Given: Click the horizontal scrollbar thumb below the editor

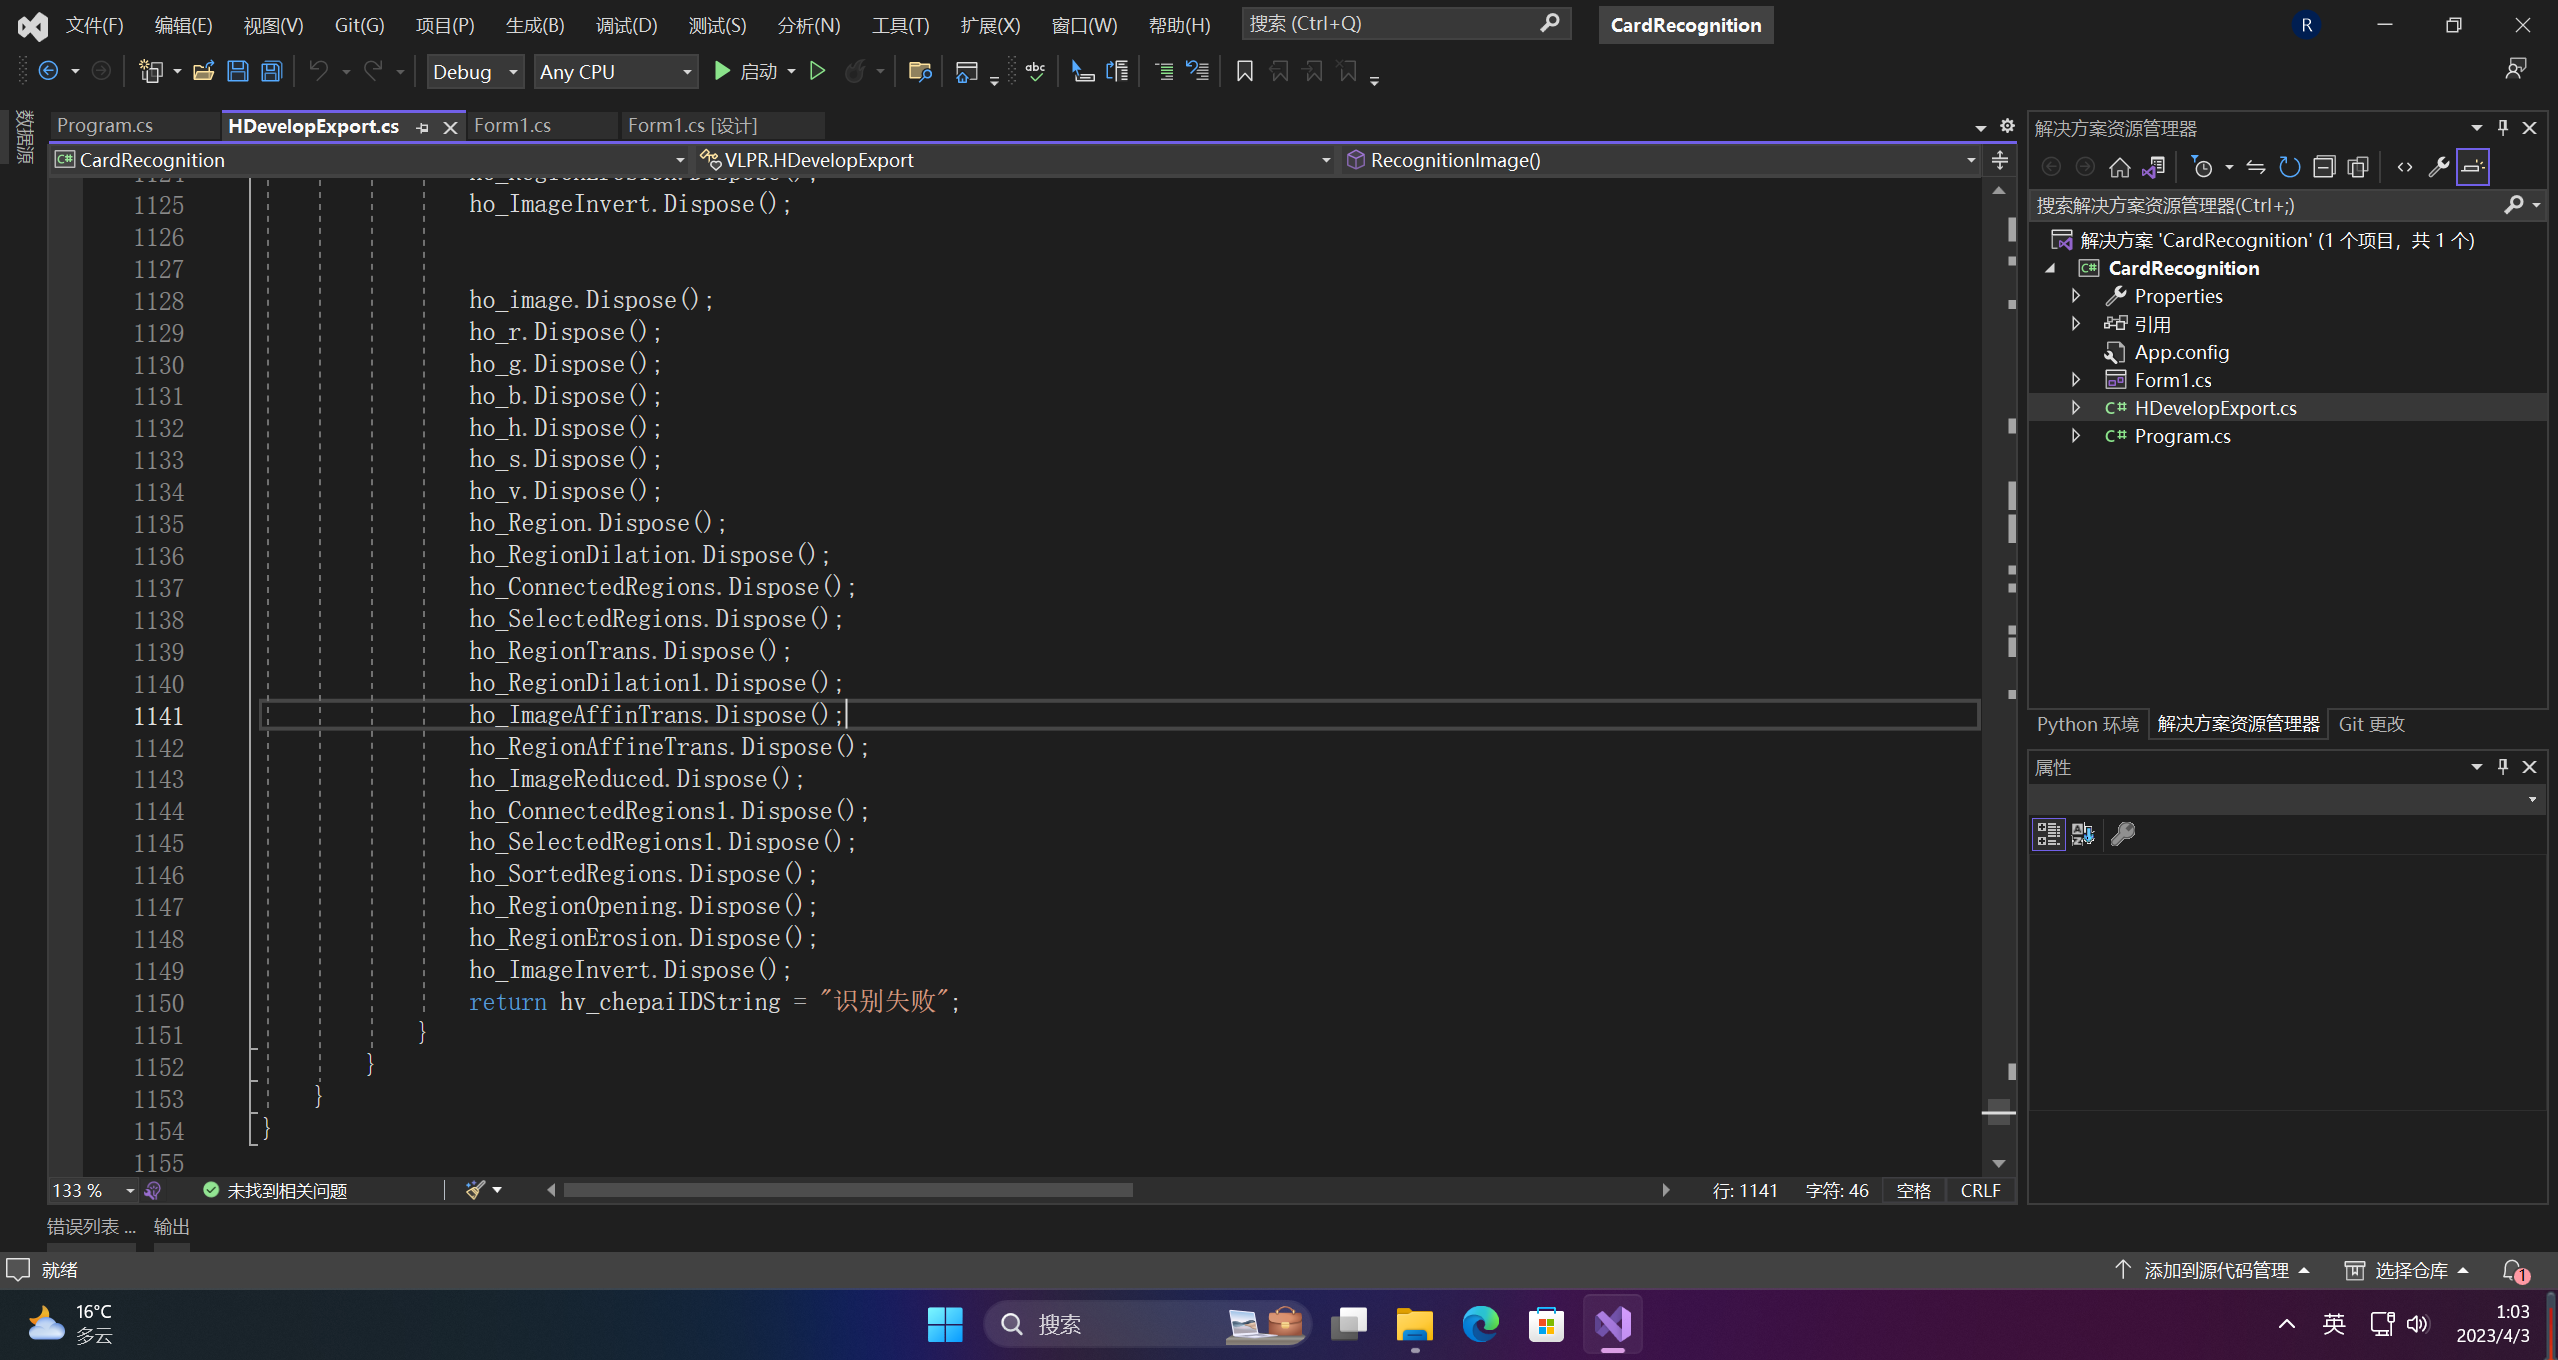Looking at the screenshot, I should 847,1190.
